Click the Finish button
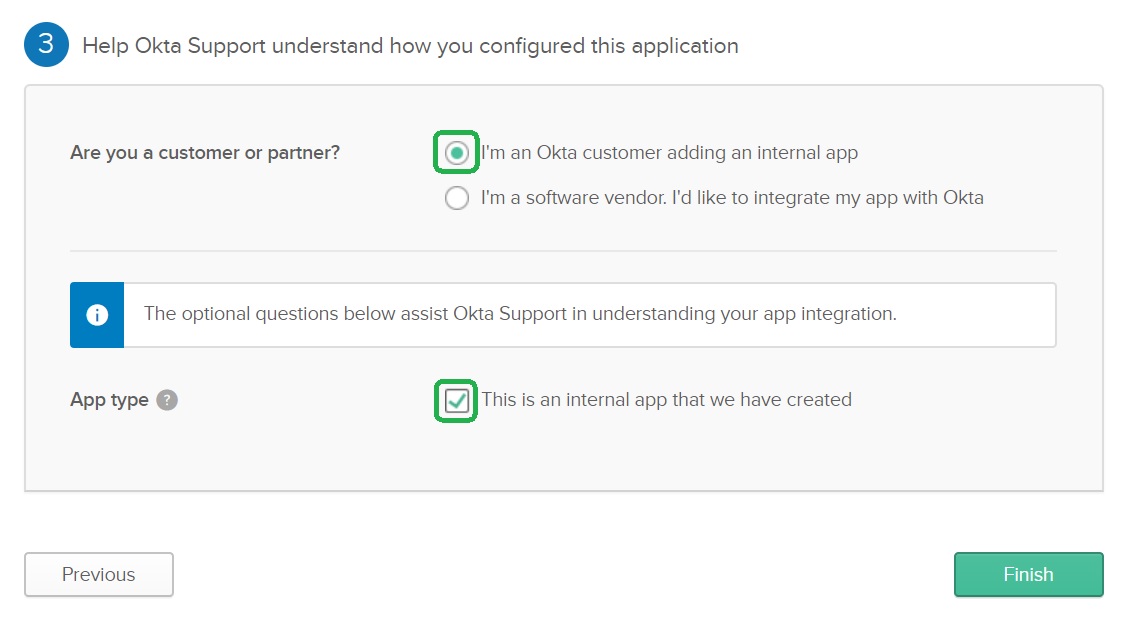Viewport: 1143px width, 624px height. (x=1028, y=574)
